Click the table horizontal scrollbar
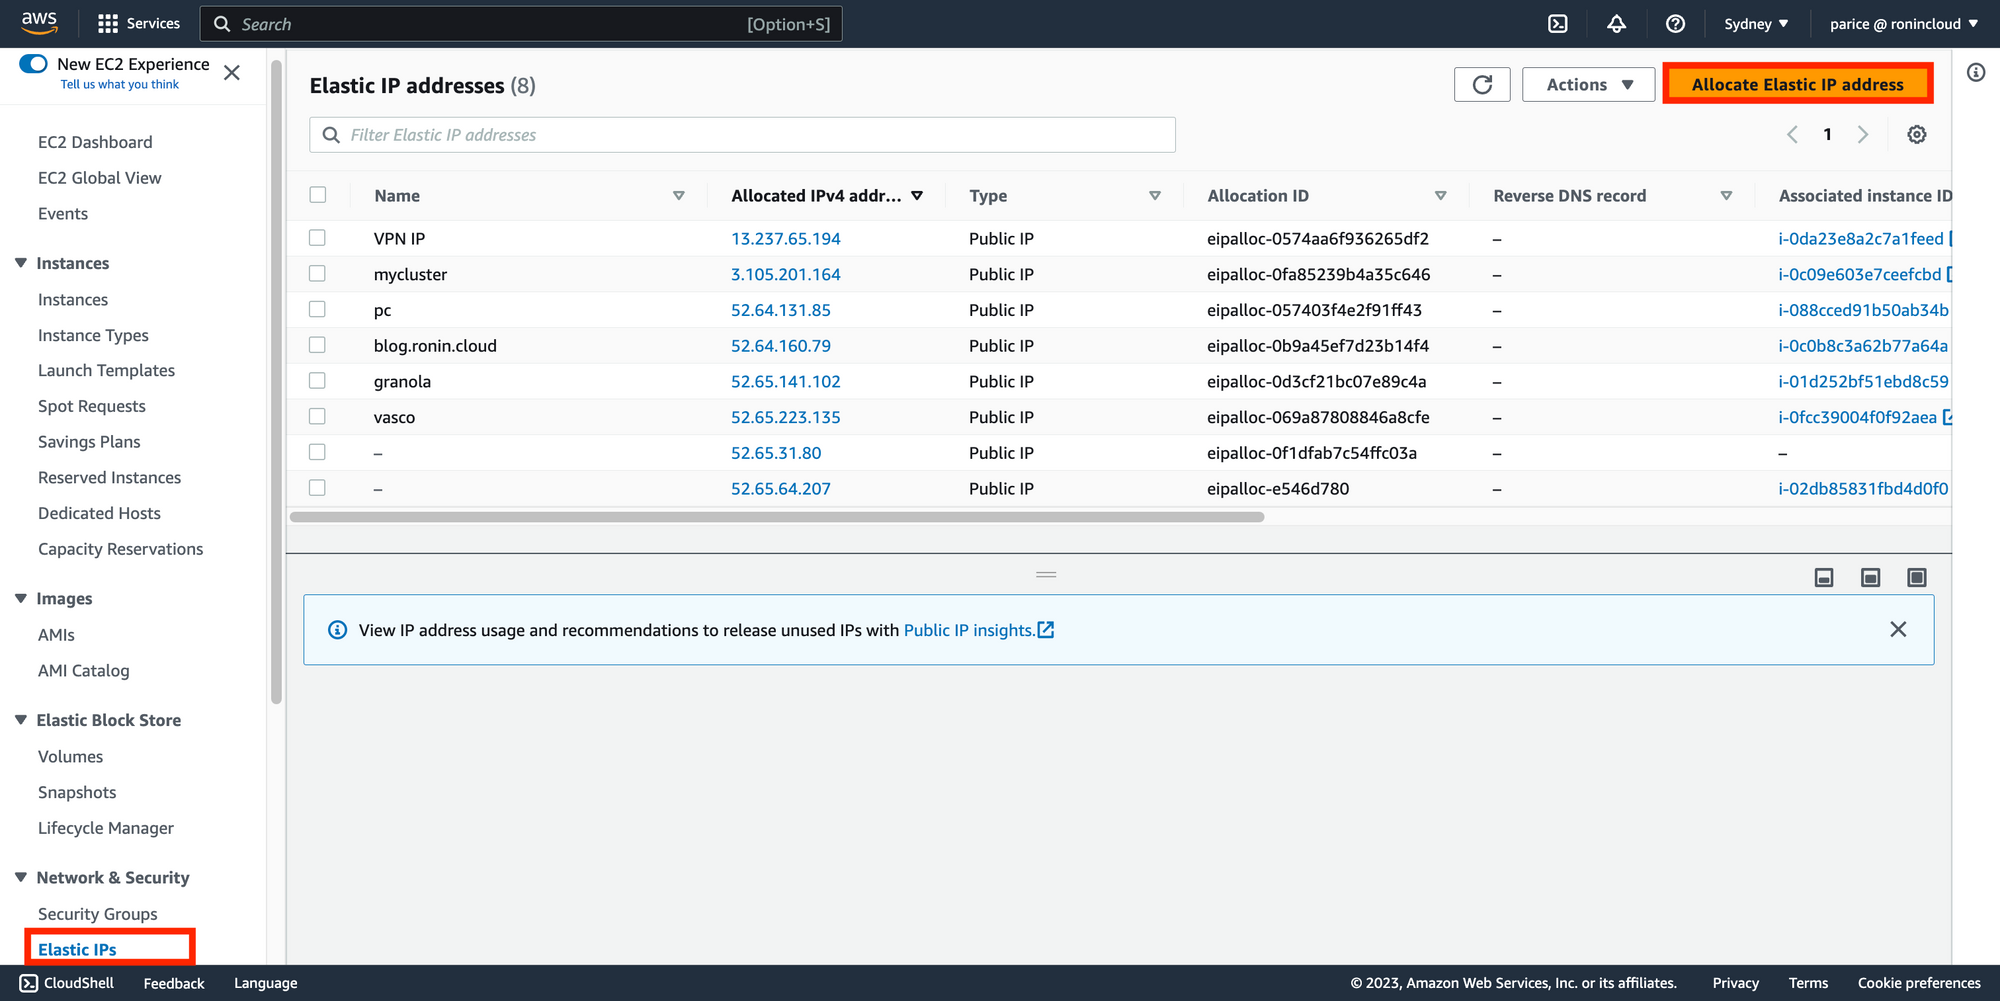2000x1001 pixels. coord(777,517)
